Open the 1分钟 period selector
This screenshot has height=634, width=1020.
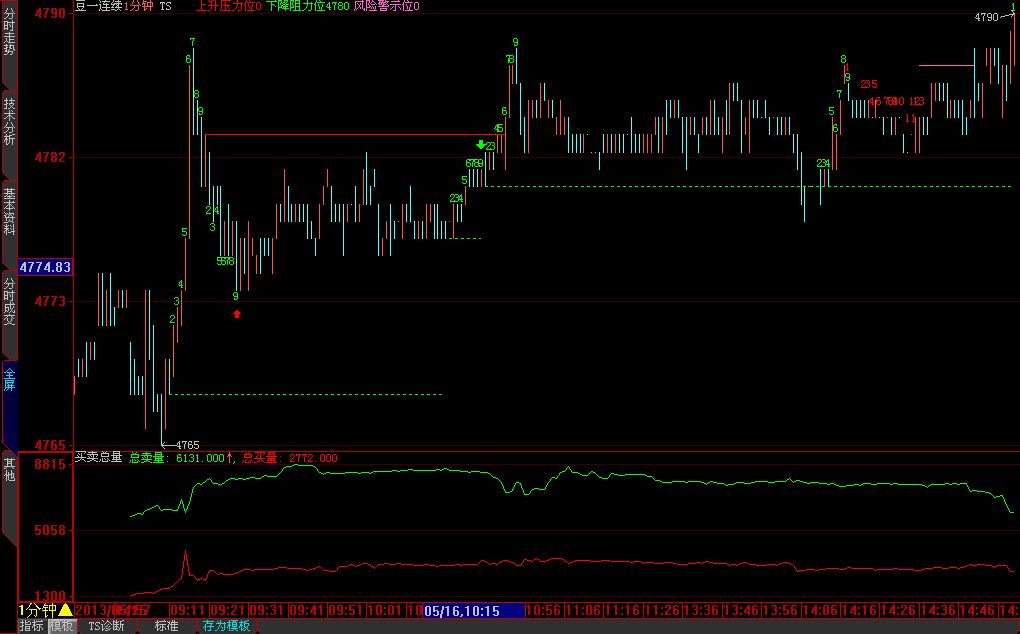coord(37,610)
